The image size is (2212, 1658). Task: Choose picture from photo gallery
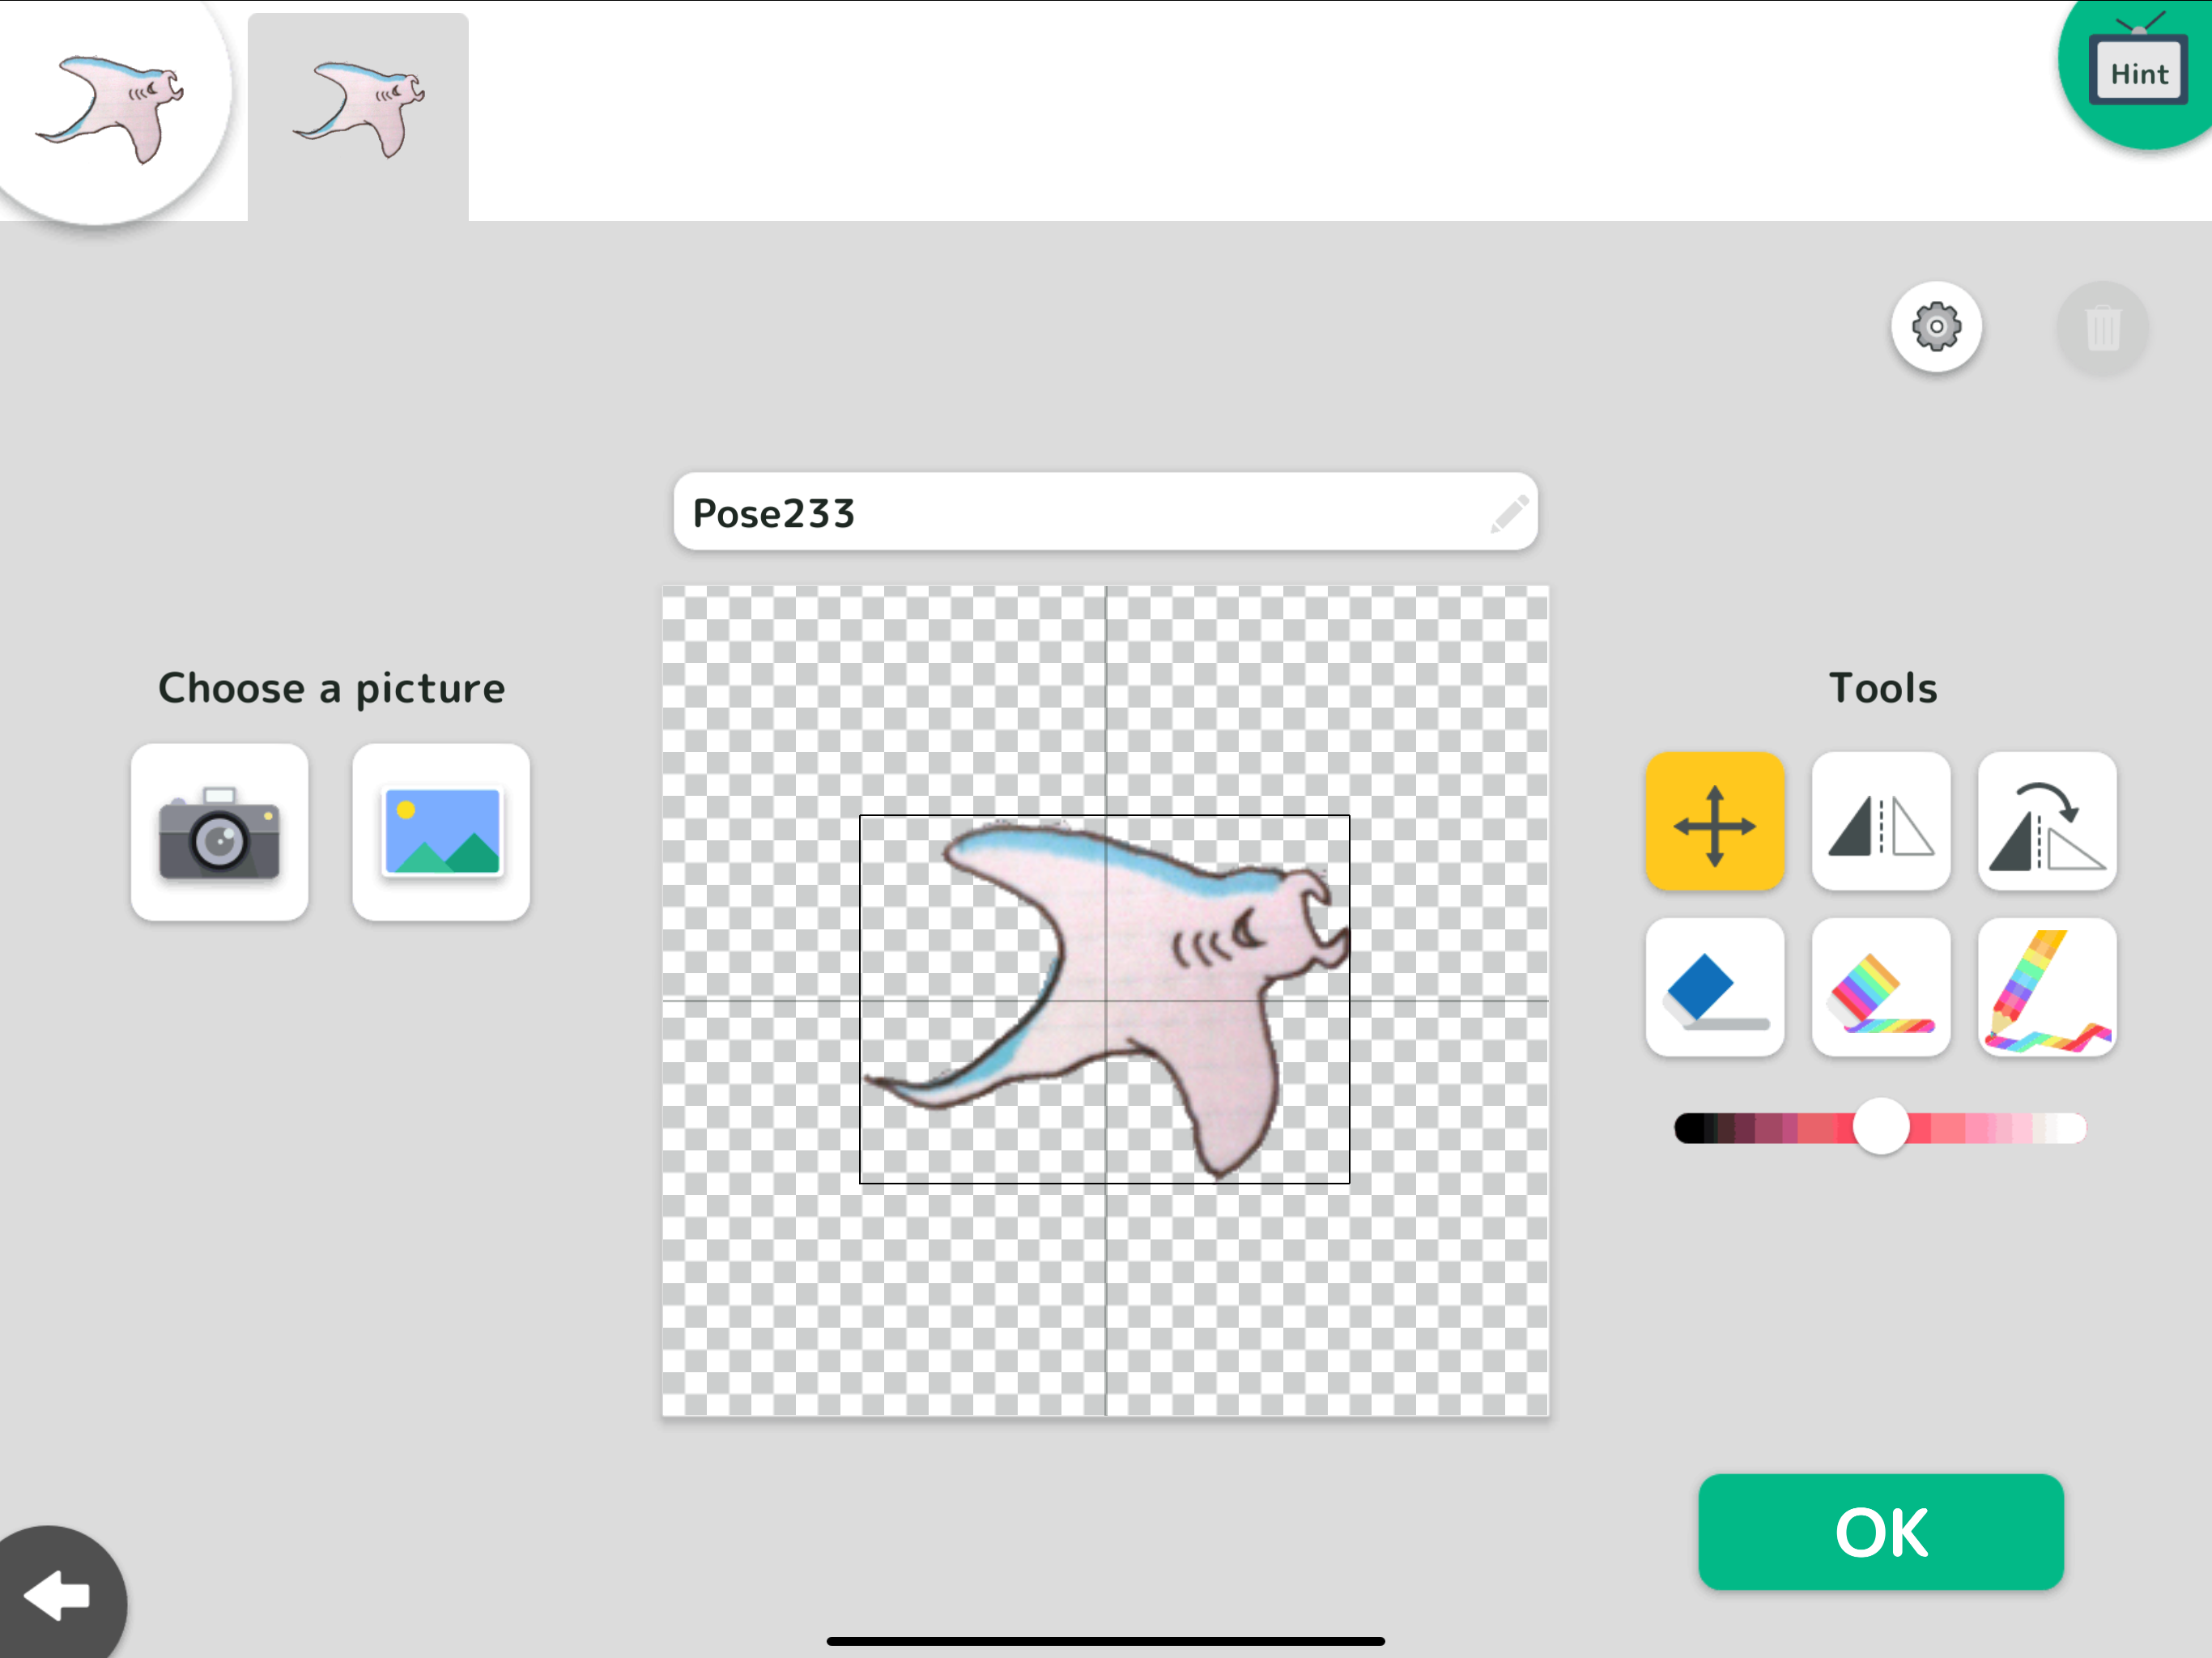pos(441,832)
